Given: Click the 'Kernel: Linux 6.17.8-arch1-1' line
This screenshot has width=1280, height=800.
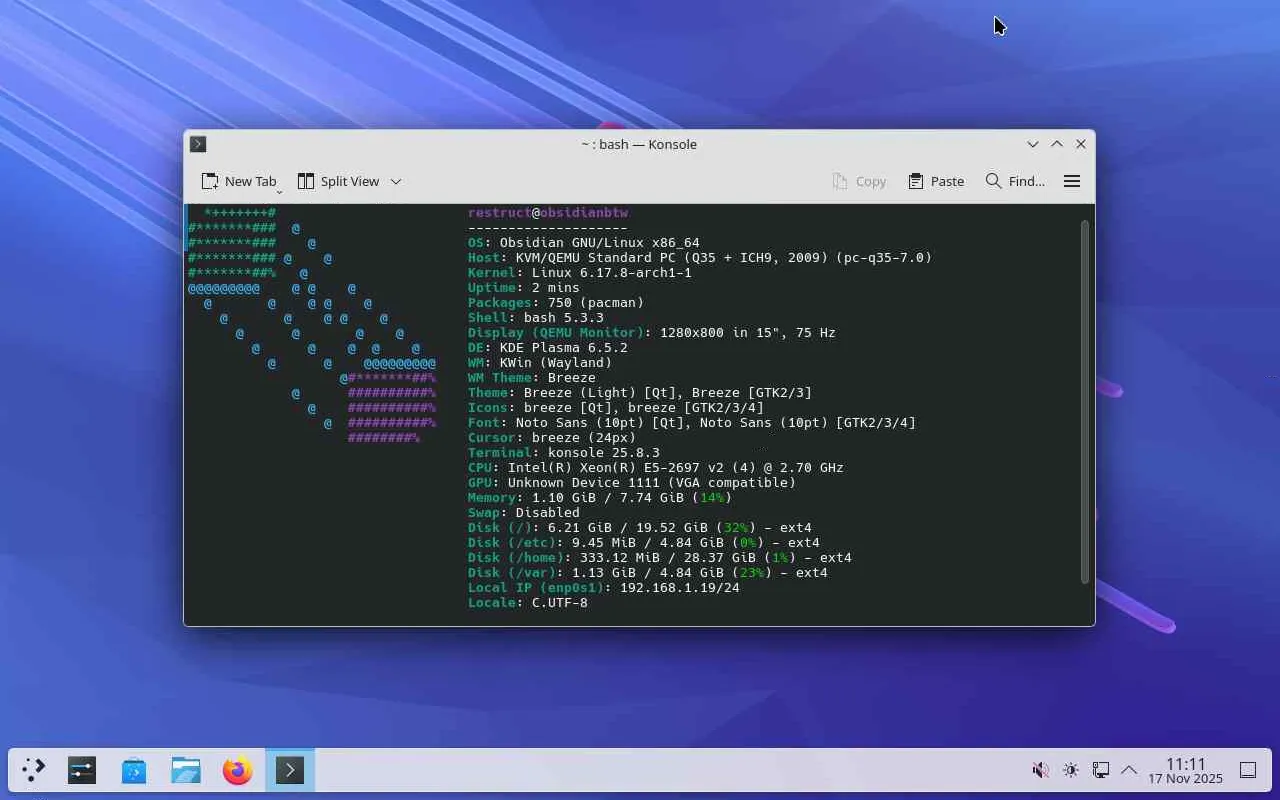Looking at the screenshot, I should point(580,272).
